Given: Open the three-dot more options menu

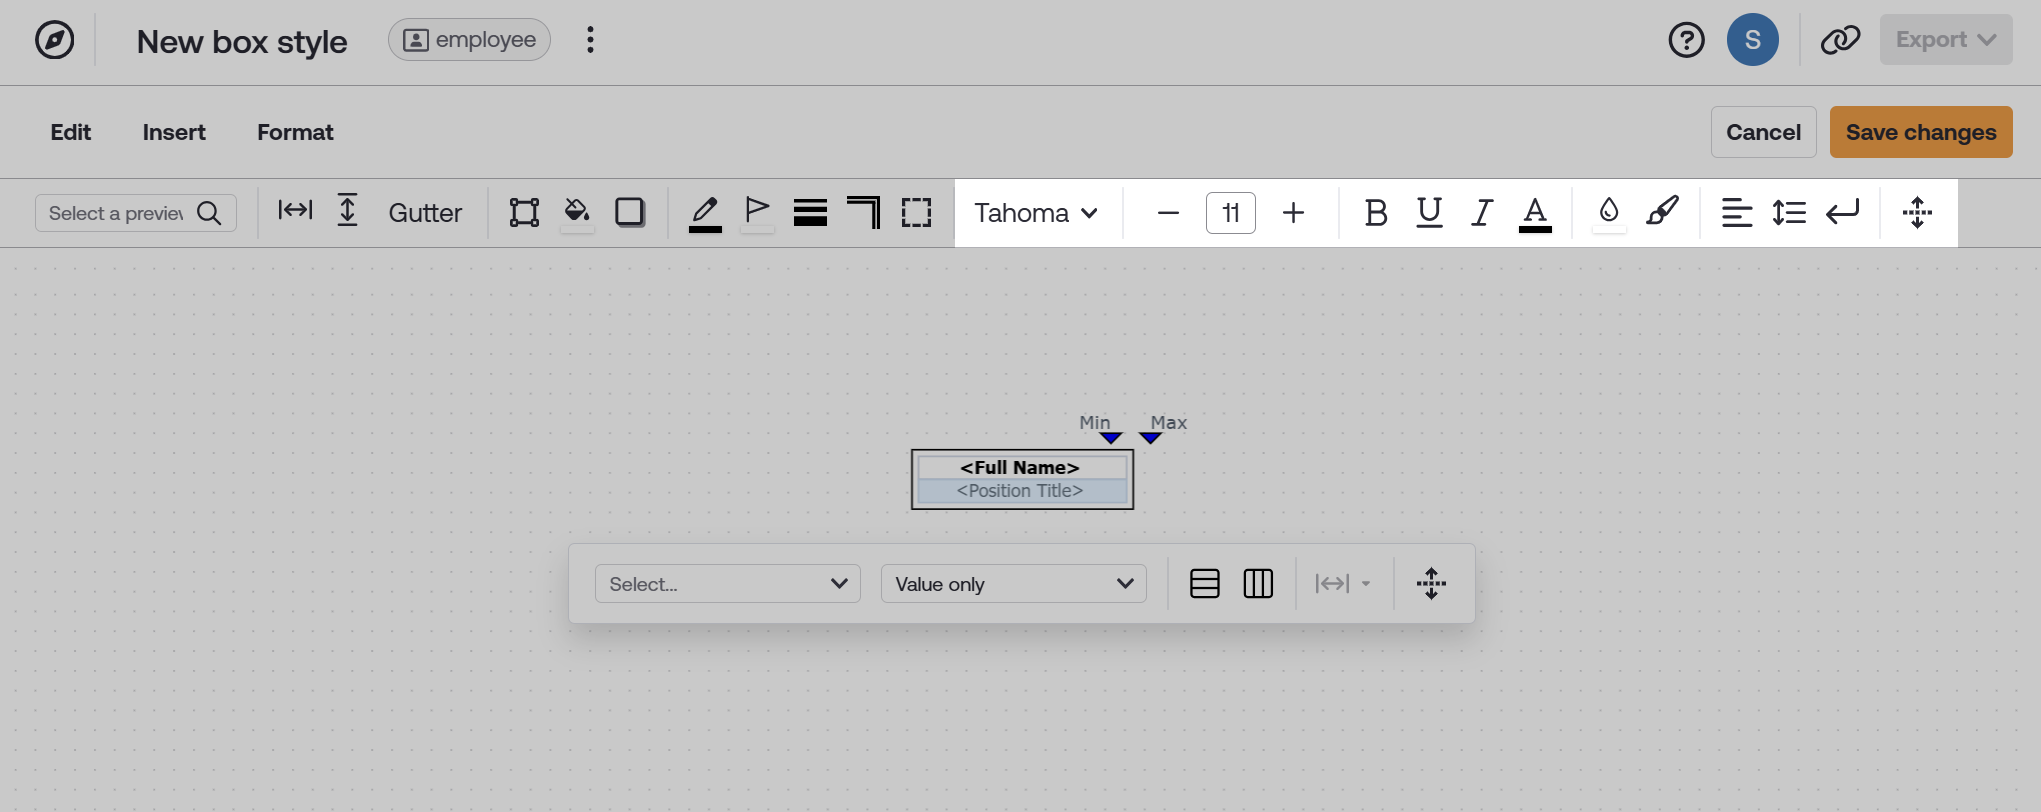Looking at the screenshot, I should pos(590,40).
